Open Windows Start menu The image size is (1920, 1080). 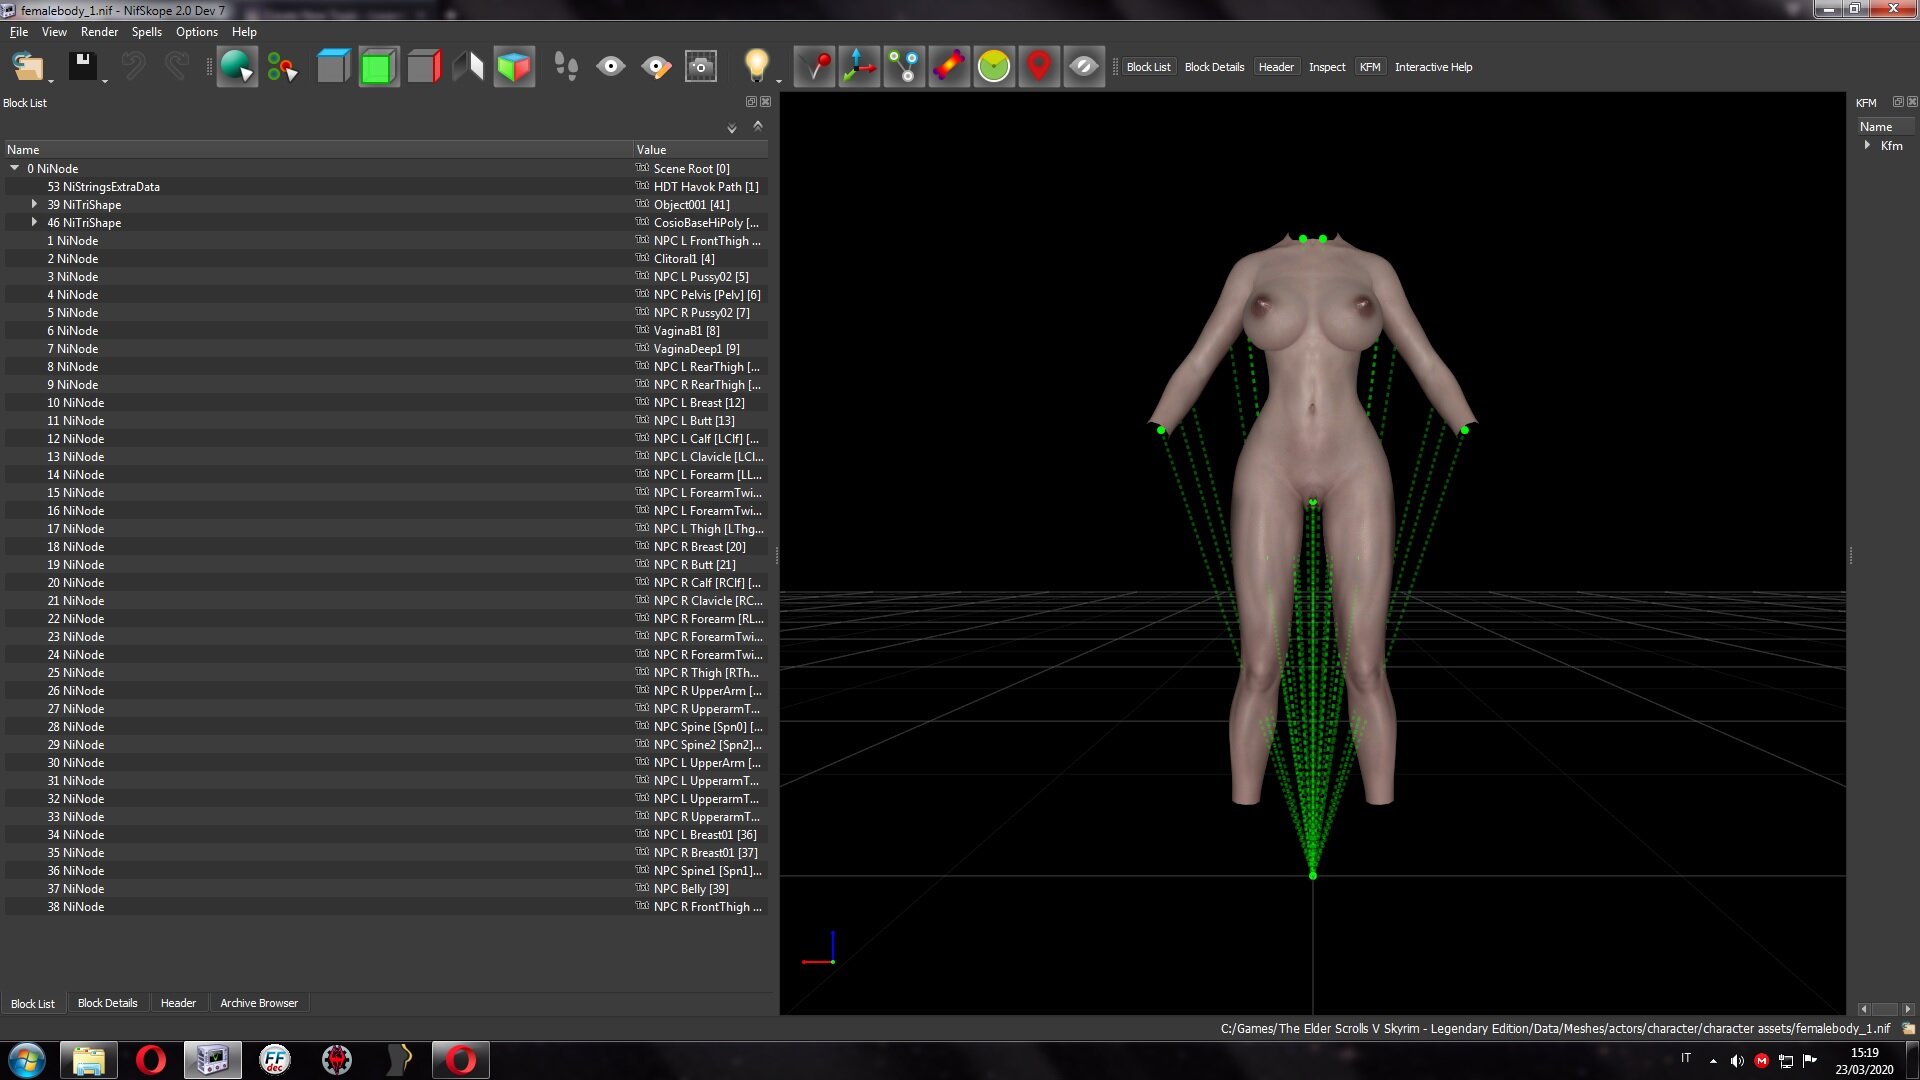click(27, 1060)
